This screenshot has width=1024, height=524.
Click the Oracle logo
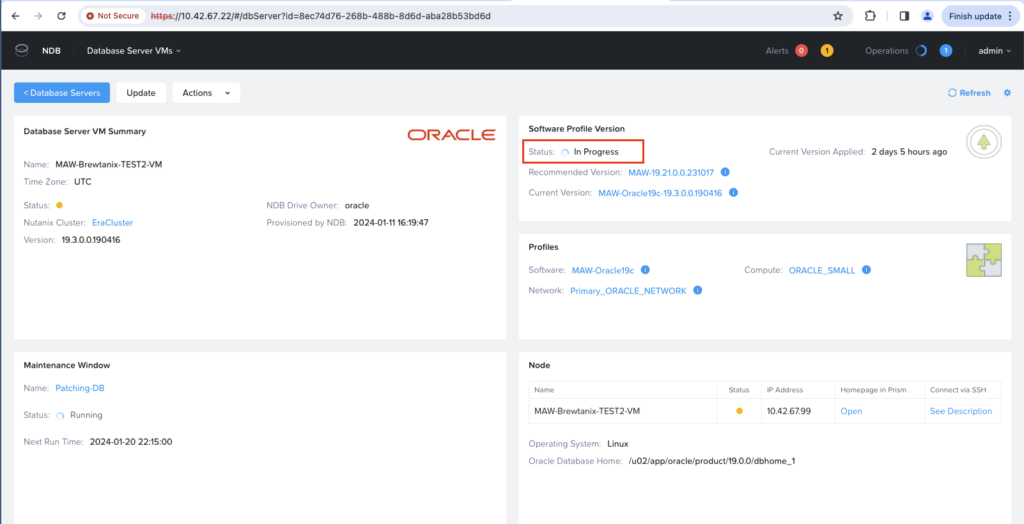[x=451, y=135]
